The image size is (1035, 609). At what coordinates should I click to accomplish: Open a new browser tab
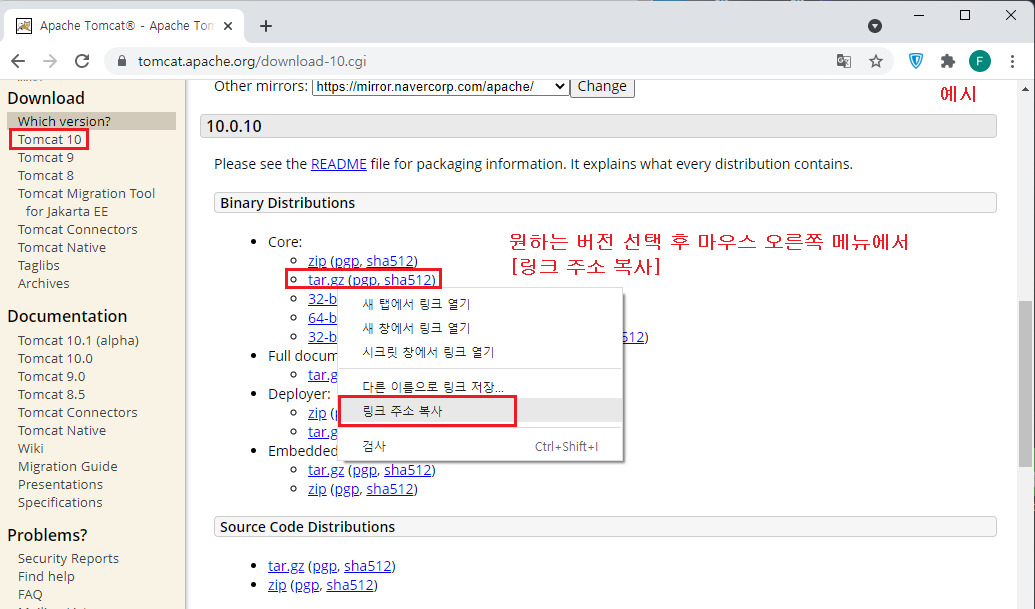(265, 26)
